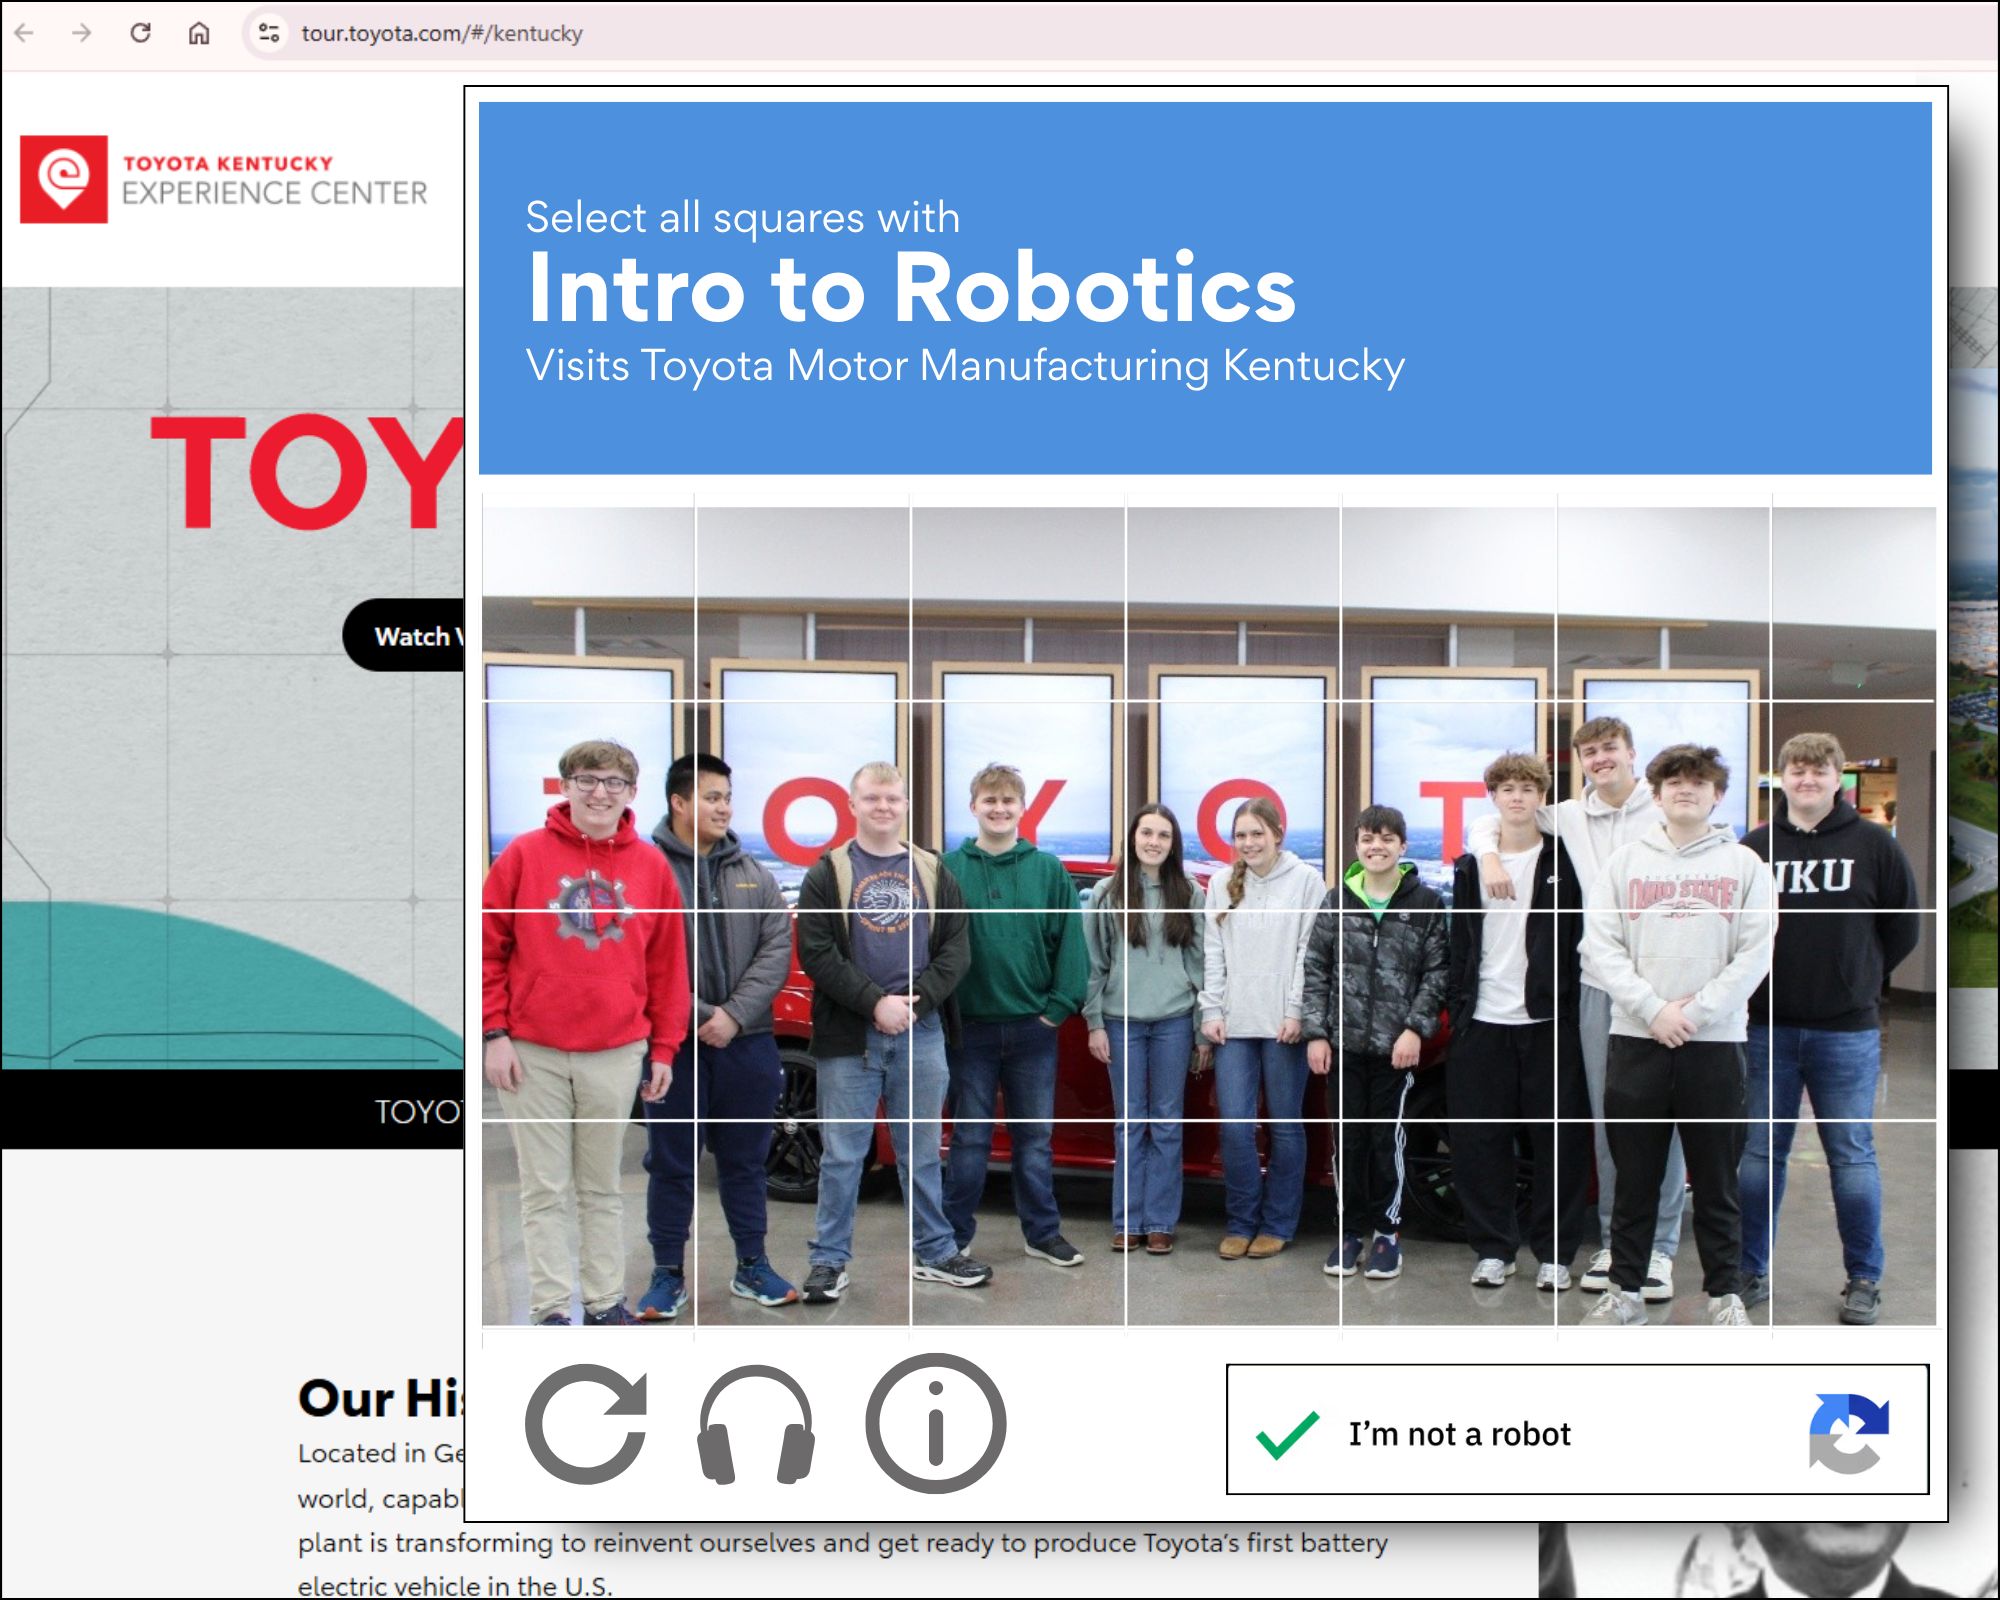Click the reCAPTCHA logo icon
This screenshot has height=1600, width=2000.
tap(1848, 1432)
